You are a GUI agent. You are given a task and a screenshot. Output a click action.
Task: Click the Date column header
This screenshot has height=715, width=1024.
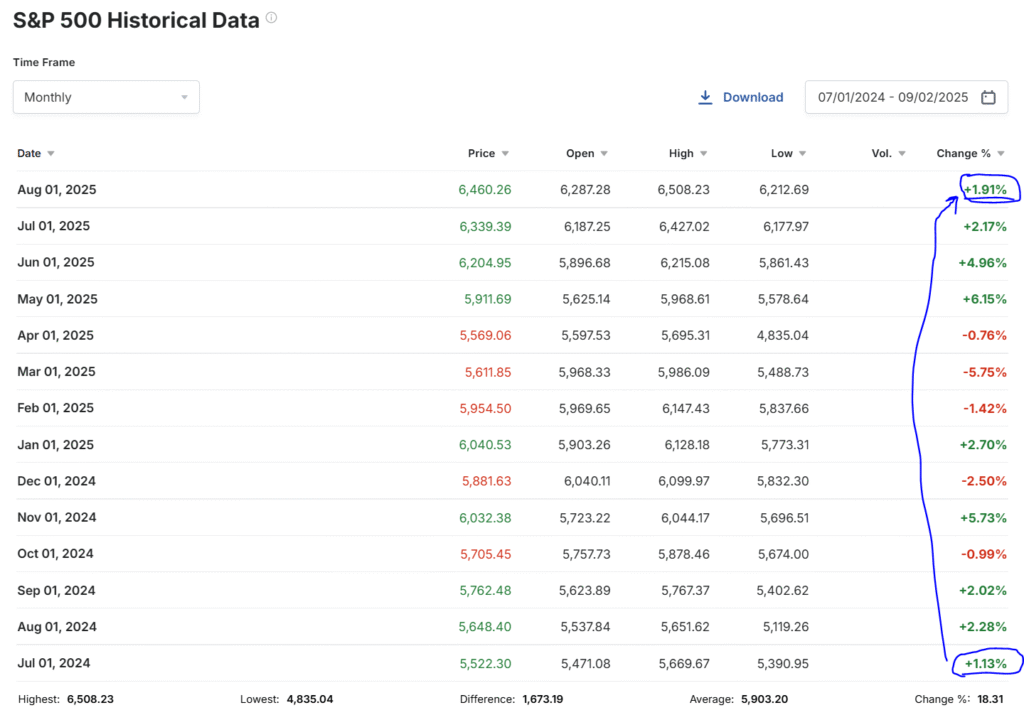click(29, 153)
